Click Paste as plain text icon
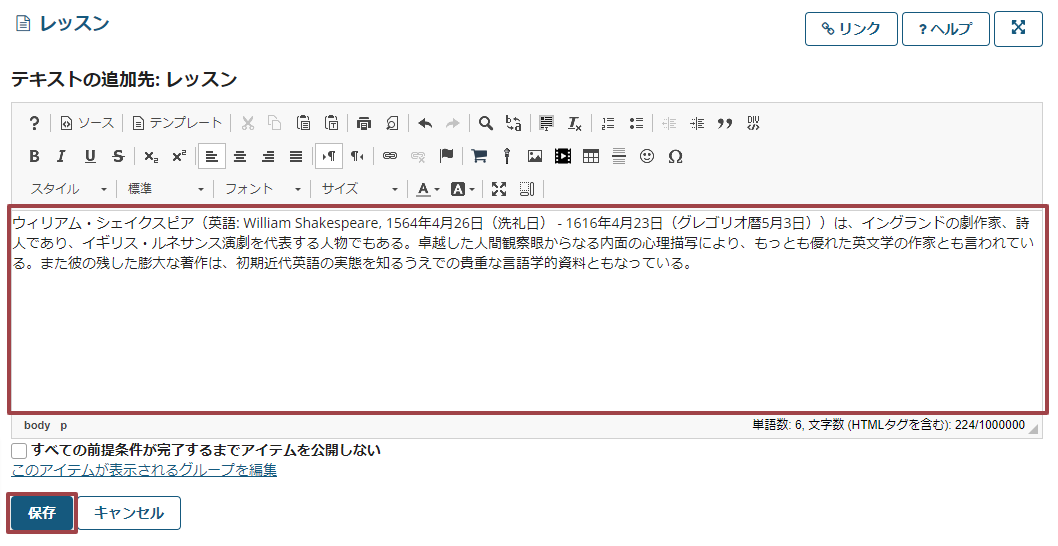The image size is (1058, 546). [331, 123]
